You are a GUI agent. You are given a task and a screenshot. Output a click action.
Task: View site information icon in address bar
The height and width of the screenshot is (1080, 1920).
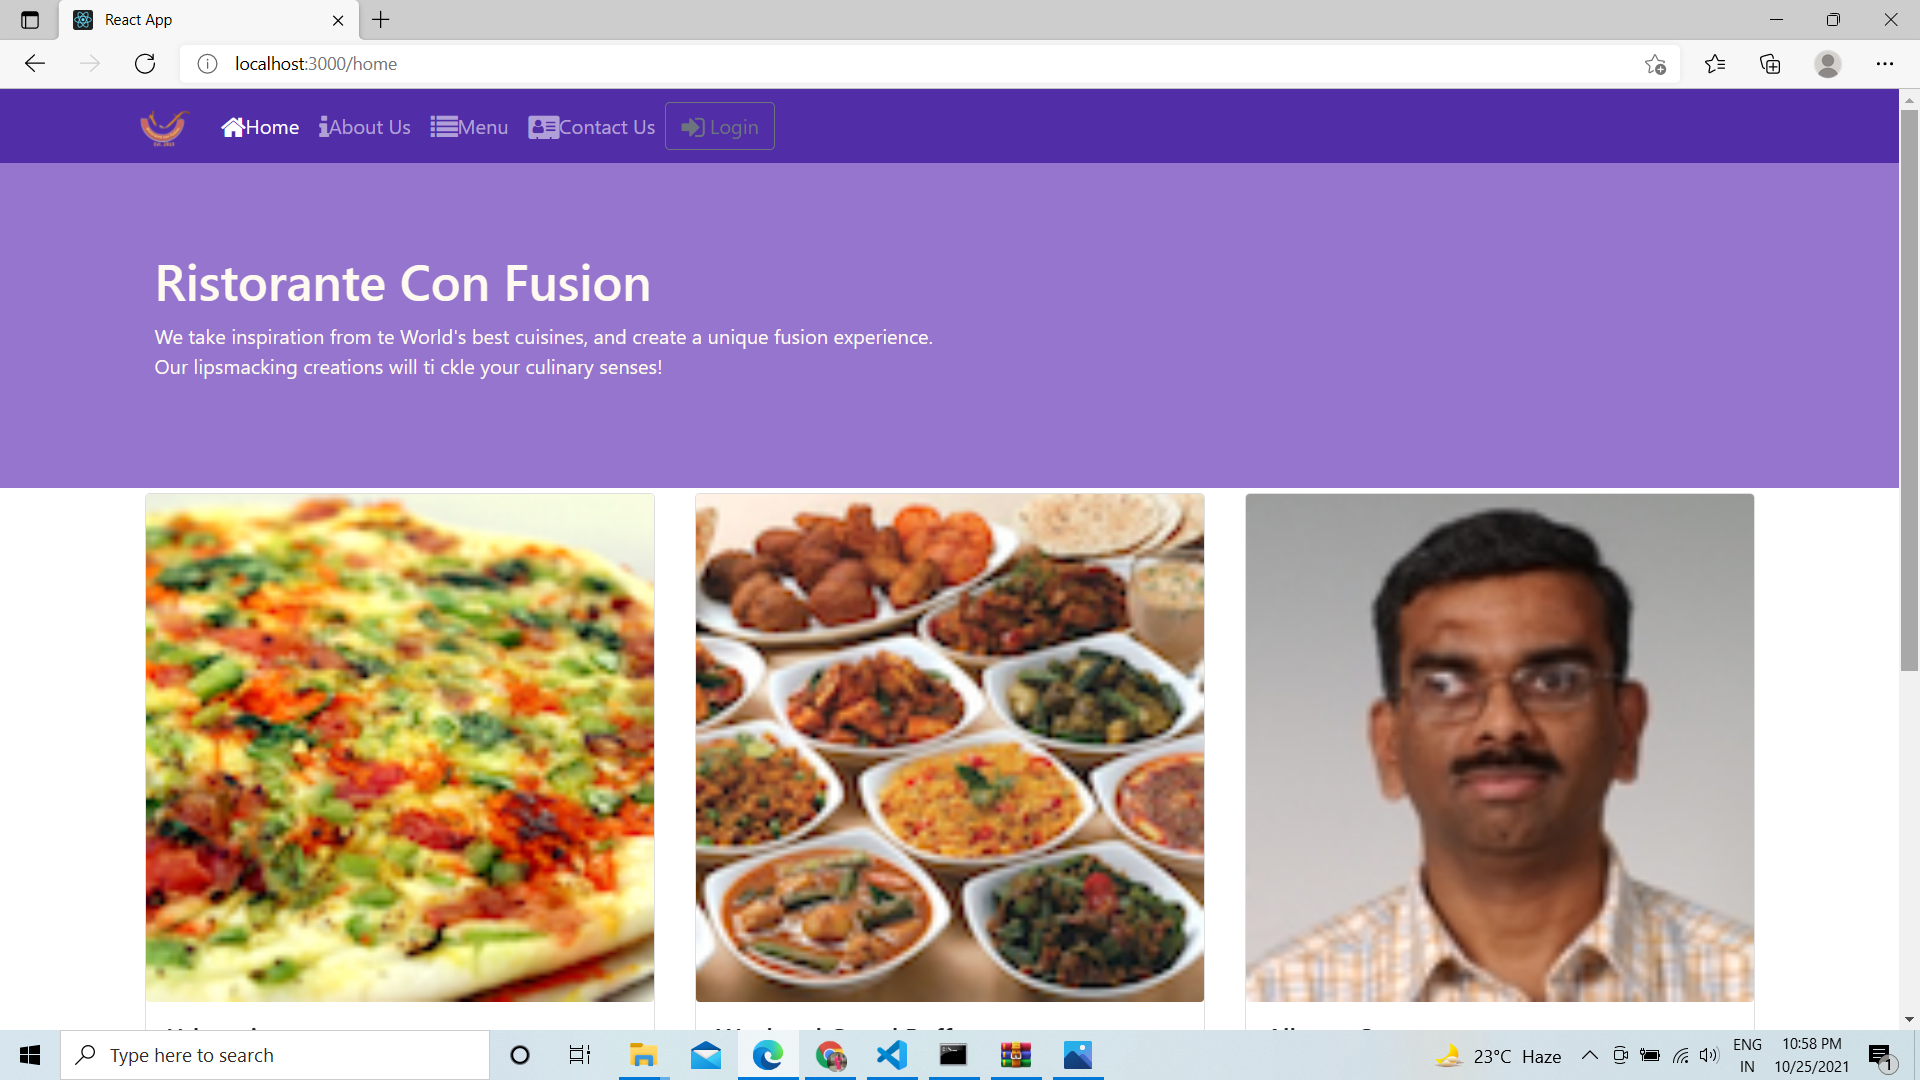pyautogui.click(x=207, y=64)
